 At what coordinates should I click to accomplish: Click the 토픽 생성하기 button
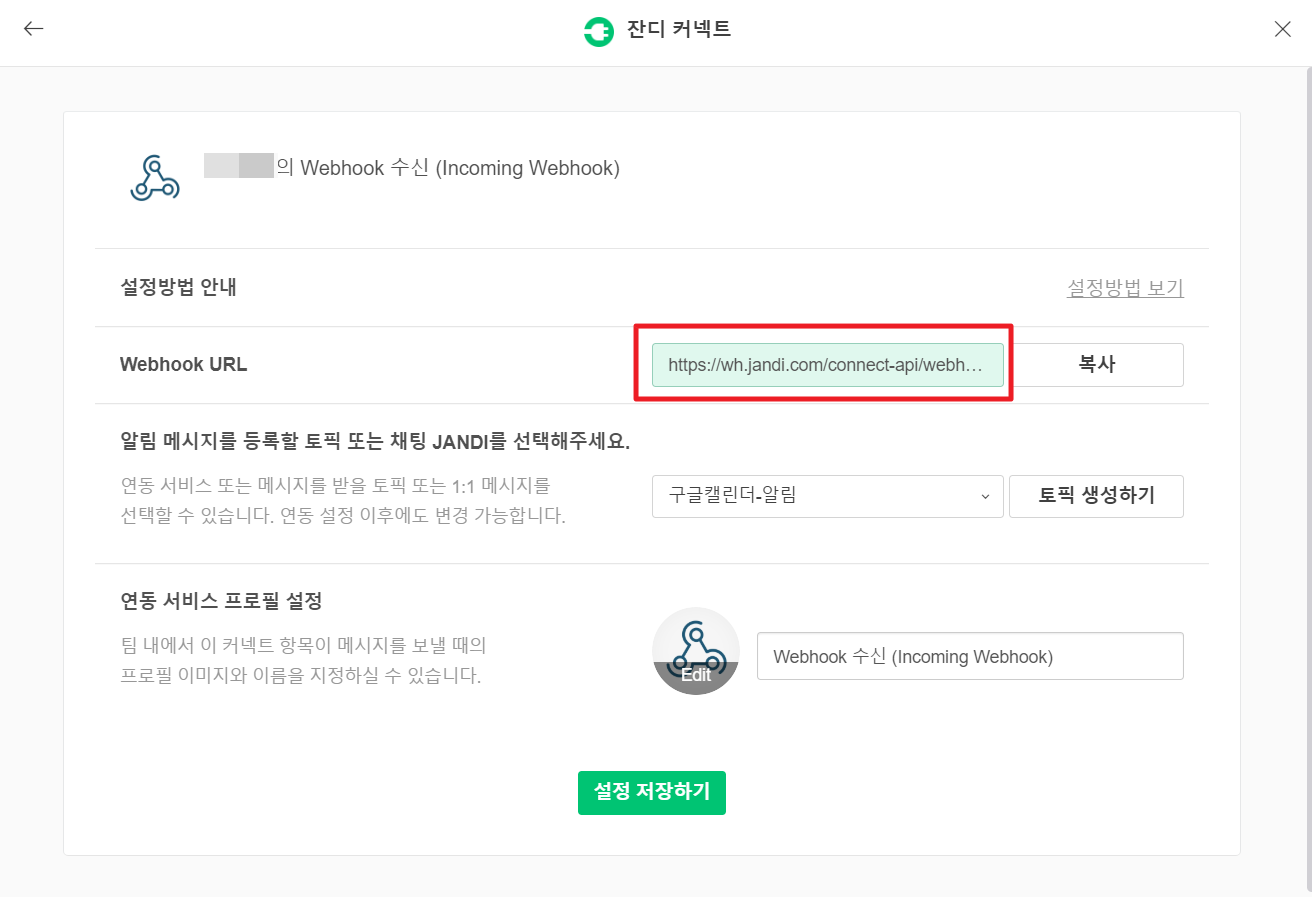[1096, 496]
